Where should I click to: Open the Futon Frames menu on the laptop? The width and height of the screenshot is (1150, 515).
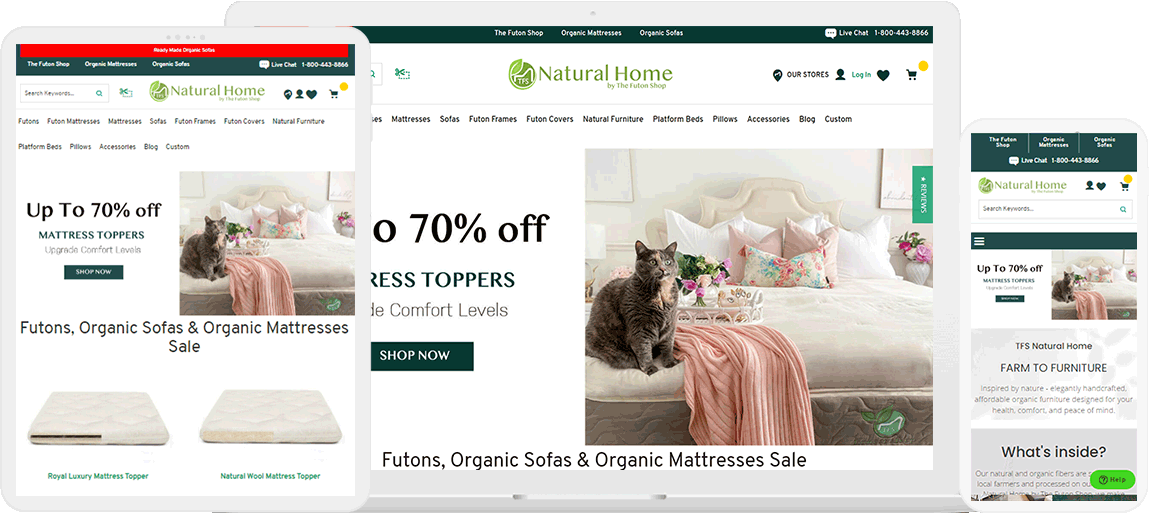[x=493, y=119]
